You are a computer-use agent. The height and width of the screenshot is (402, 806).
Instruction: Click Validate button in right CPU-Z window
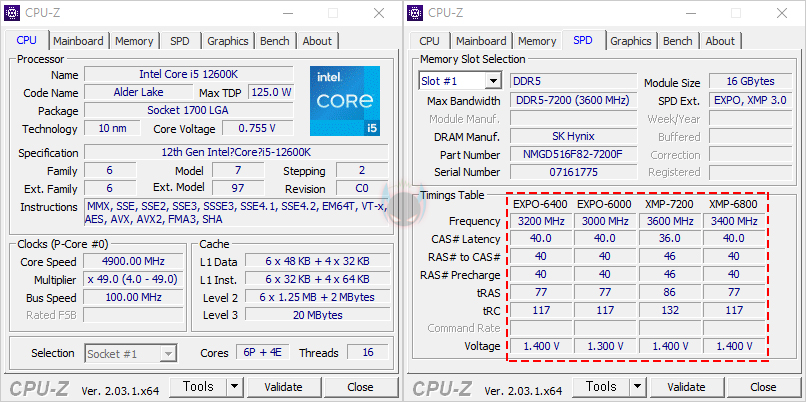point(686,387)
